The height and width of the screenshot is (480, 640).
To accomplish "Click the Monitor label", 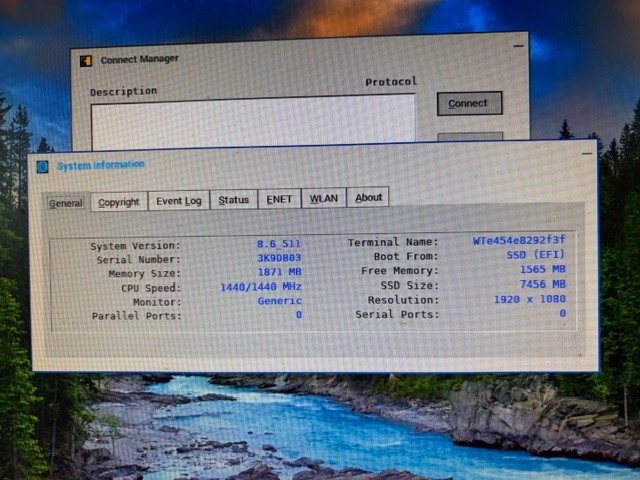I will [157, 302].
